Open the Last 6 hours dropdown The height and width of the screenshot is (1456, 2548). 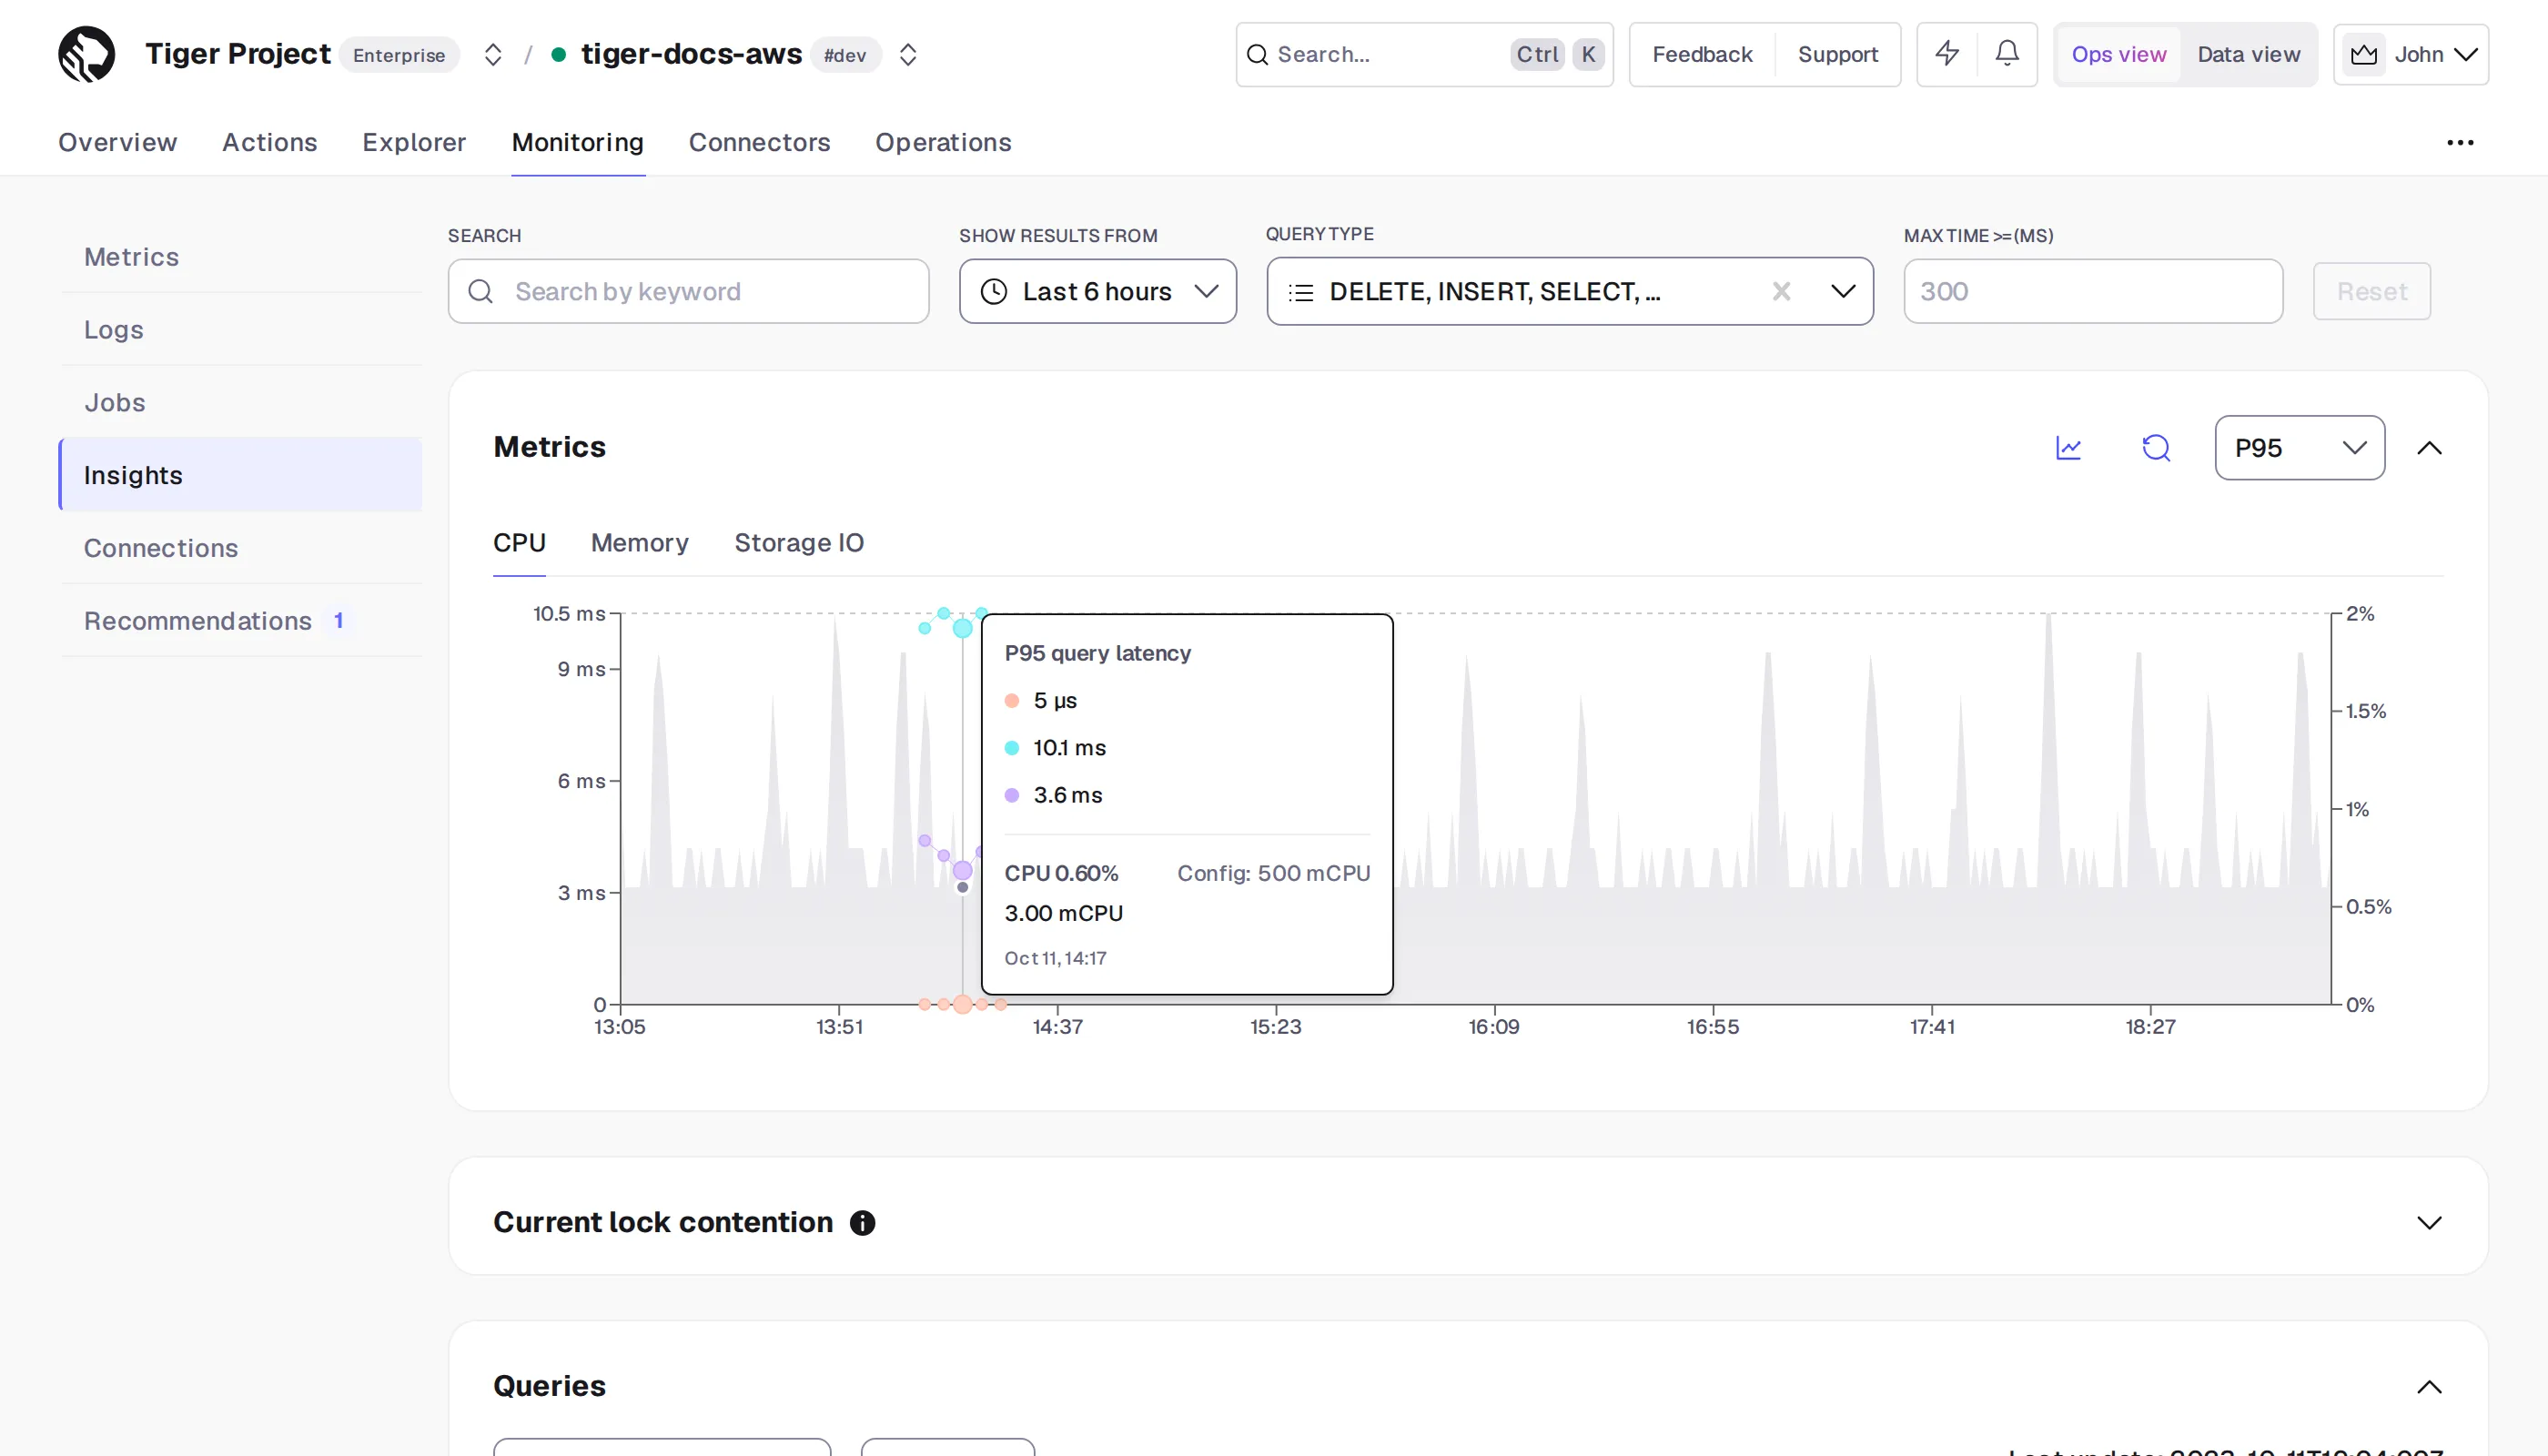1097,291
